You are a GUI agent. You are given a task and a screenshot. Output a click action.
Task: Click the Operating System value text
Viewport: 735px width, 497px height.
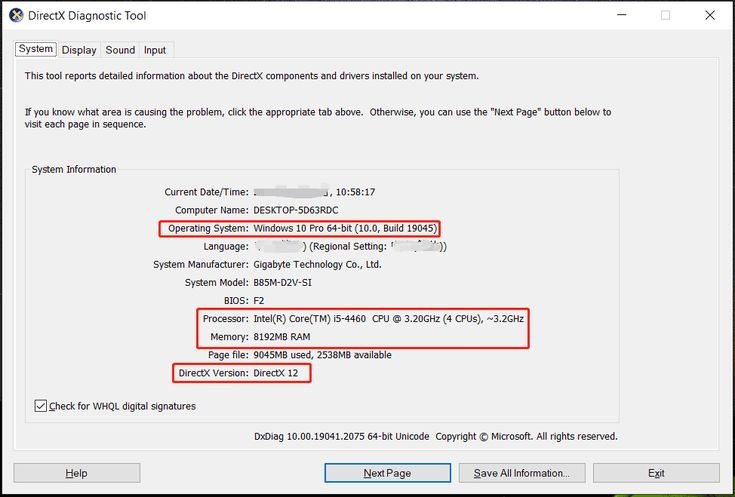344,229
